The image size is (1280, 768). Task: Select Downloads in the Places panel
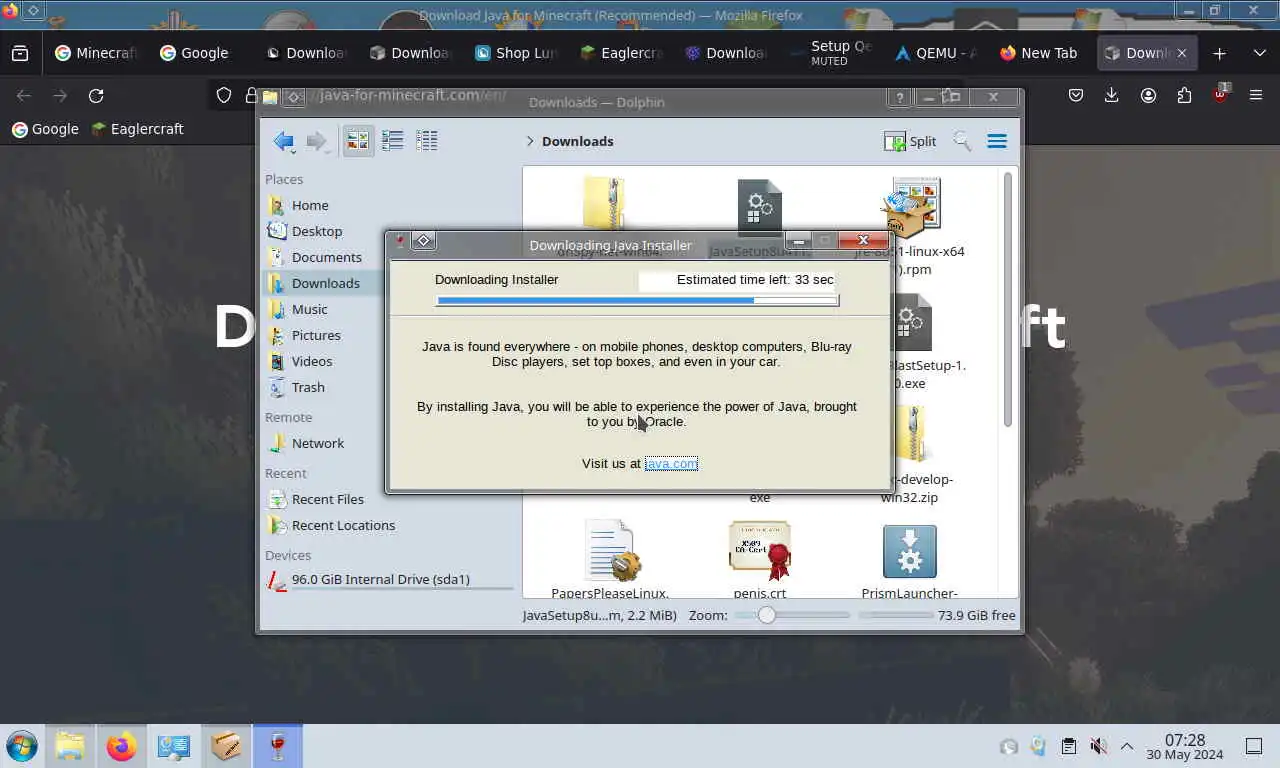click(324, 283)
